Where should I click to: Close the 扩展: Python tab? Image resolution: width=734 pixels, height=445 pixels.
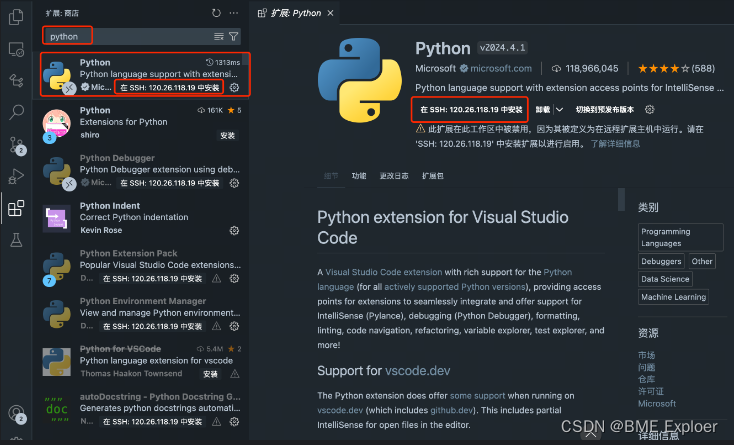click(x=330, y=13)
